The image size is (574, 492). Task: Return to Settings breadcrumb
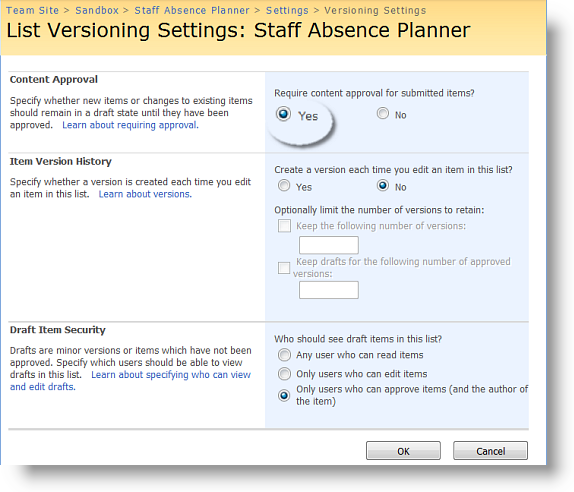click(x=287, y=11)
